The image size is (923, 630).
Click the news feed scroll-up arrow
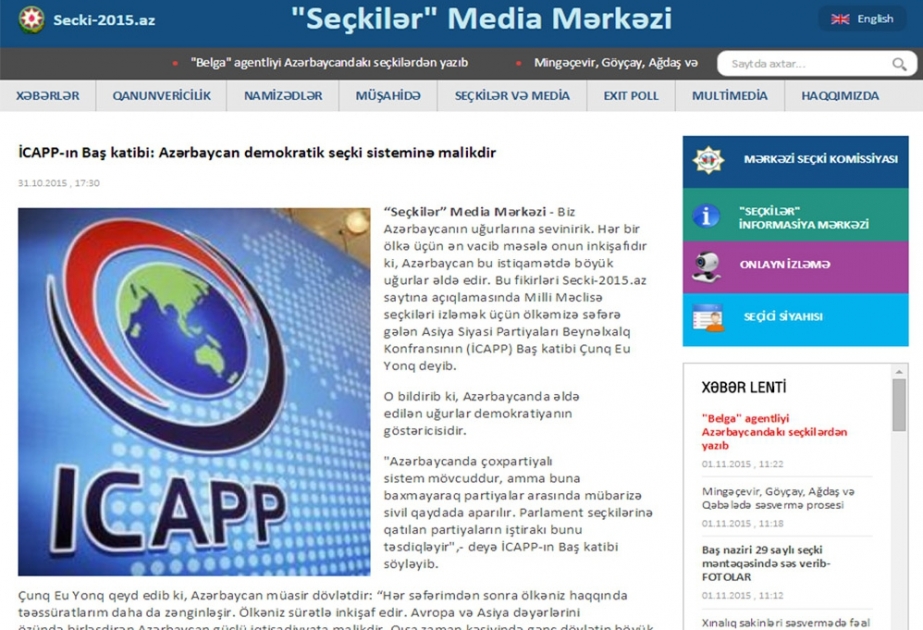[898, 372]
